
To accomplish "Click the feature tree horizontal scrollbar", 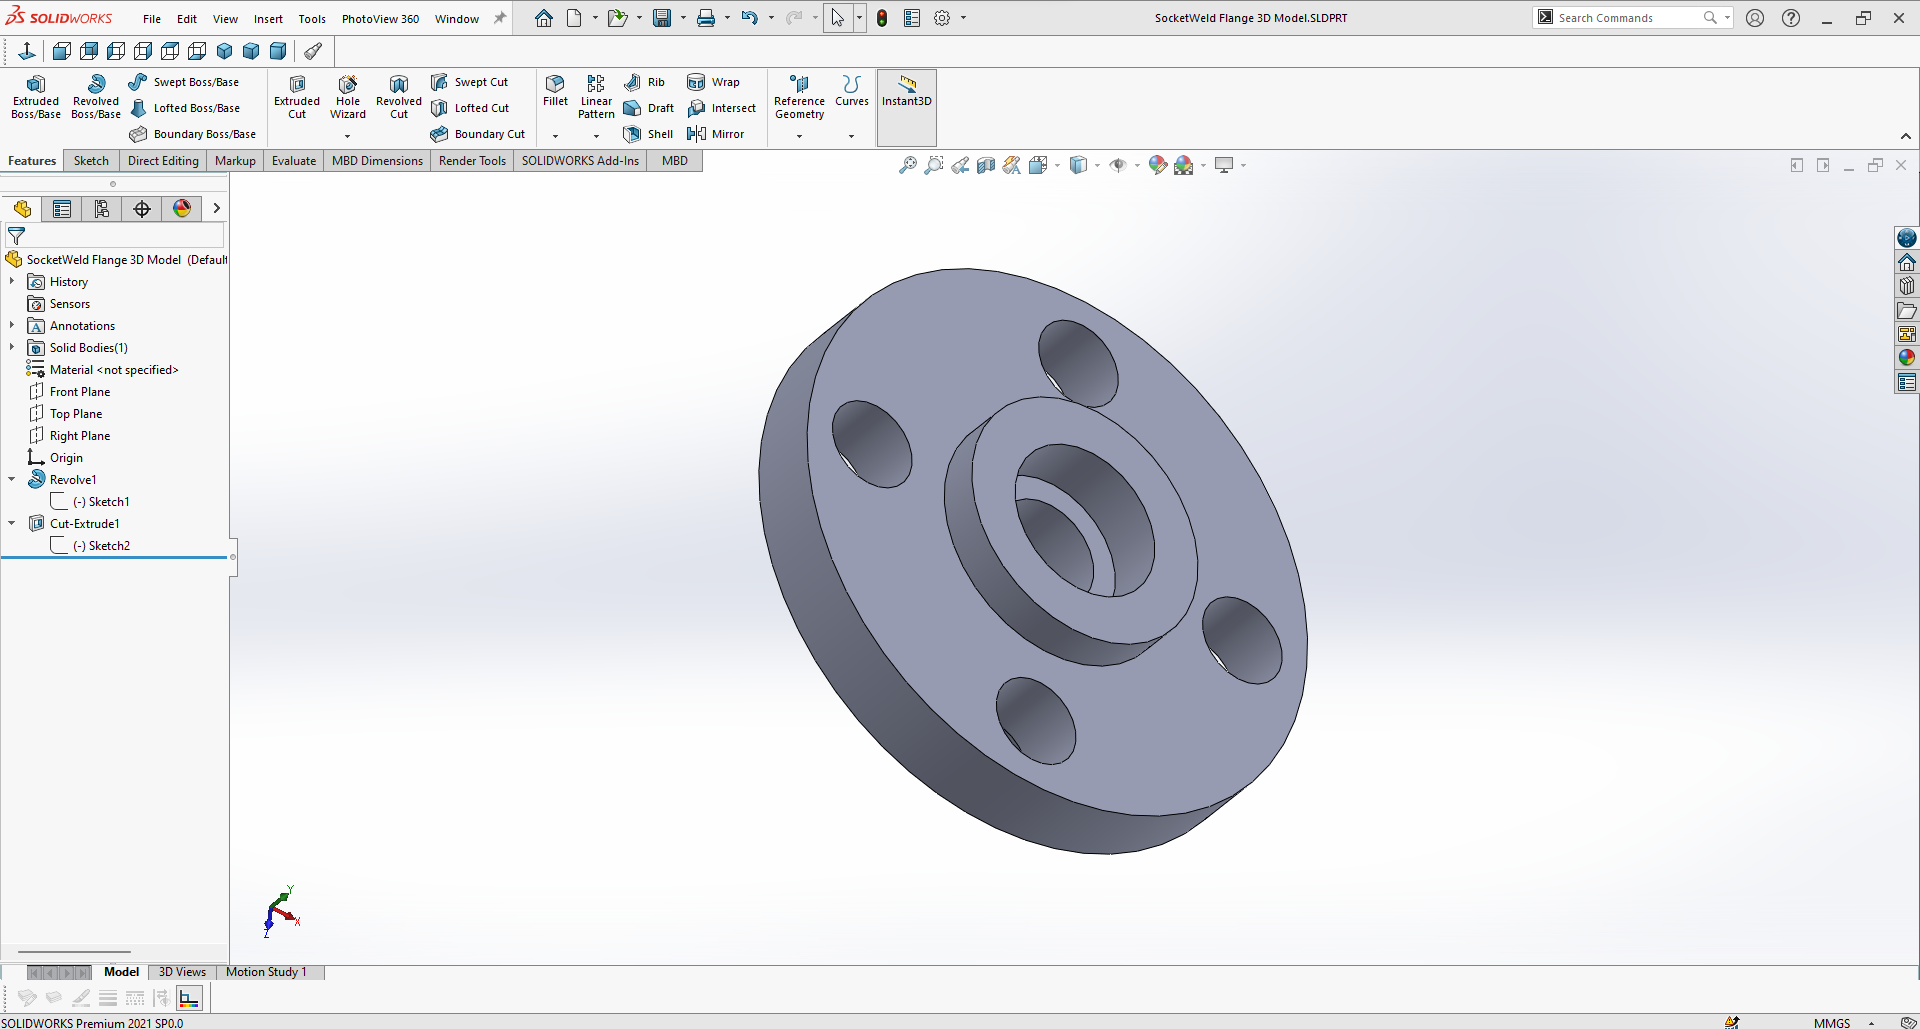I will click(x=74, y=952).
